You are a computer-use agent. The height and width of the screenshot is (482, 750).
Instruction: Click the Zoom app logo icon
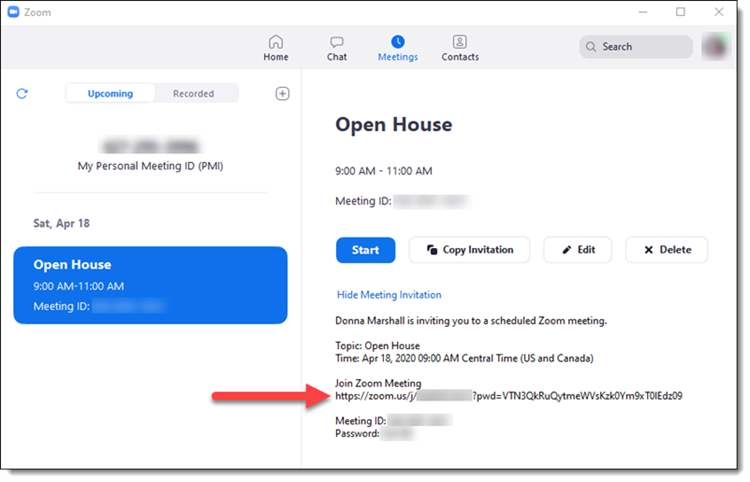[x=13, y=12]
